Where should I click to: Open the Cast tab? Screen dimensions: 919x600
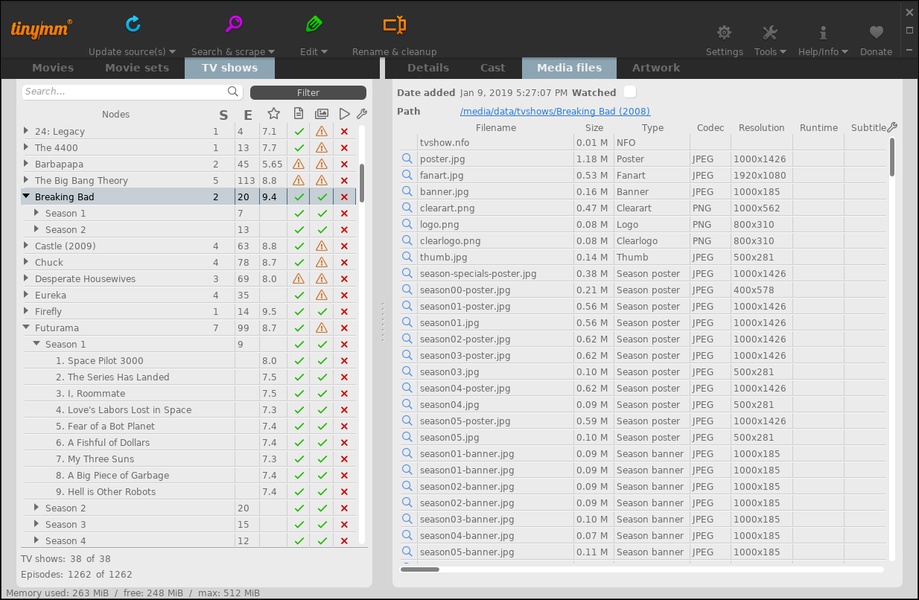tap(492, 68)
